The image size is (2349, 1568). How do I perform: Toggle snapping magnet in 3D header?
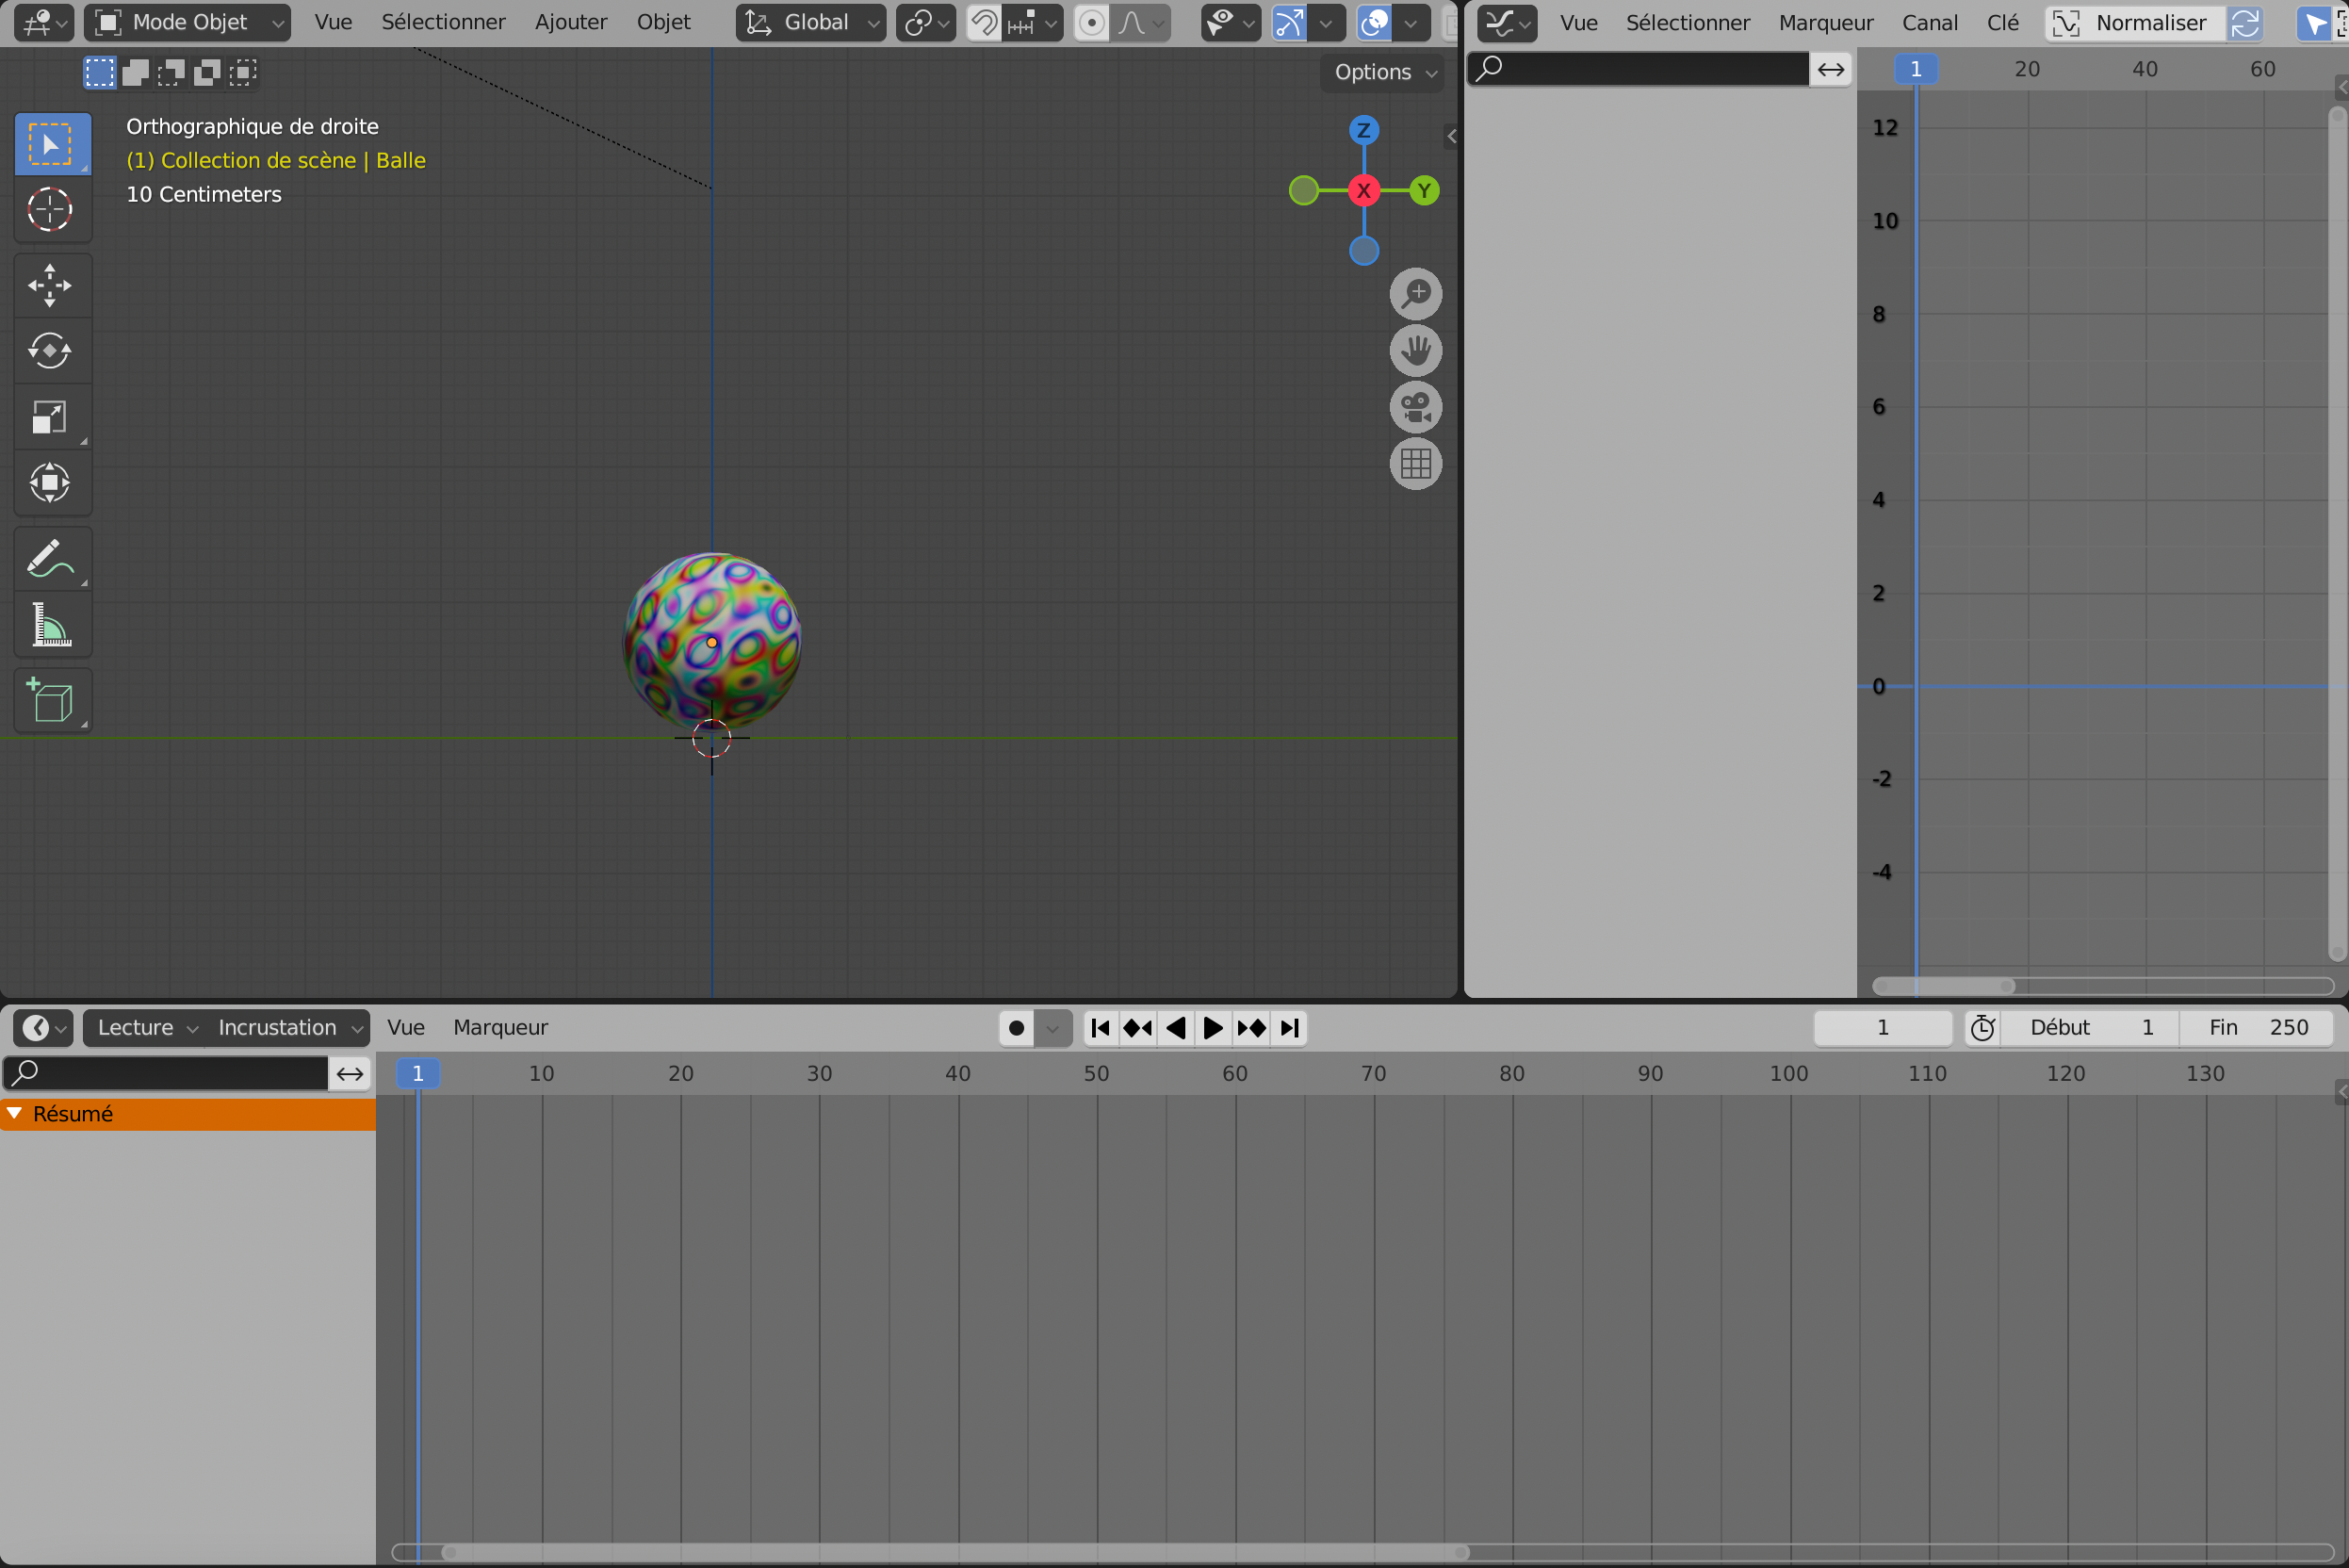click(985, 22)
